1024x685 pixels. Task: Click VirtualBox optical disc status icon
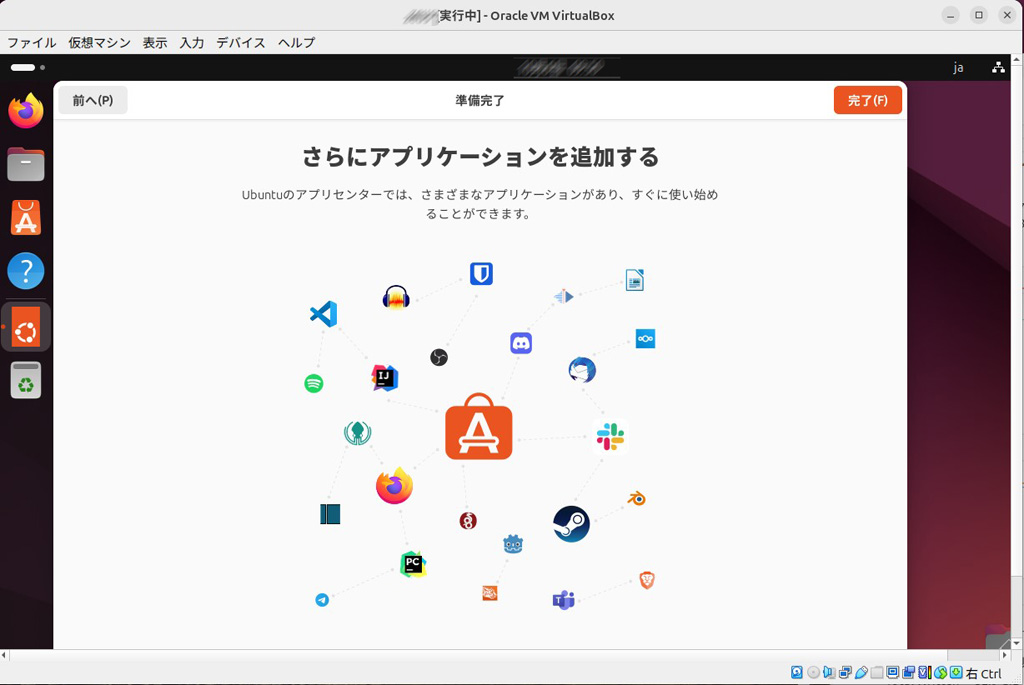tap(814, 673)
